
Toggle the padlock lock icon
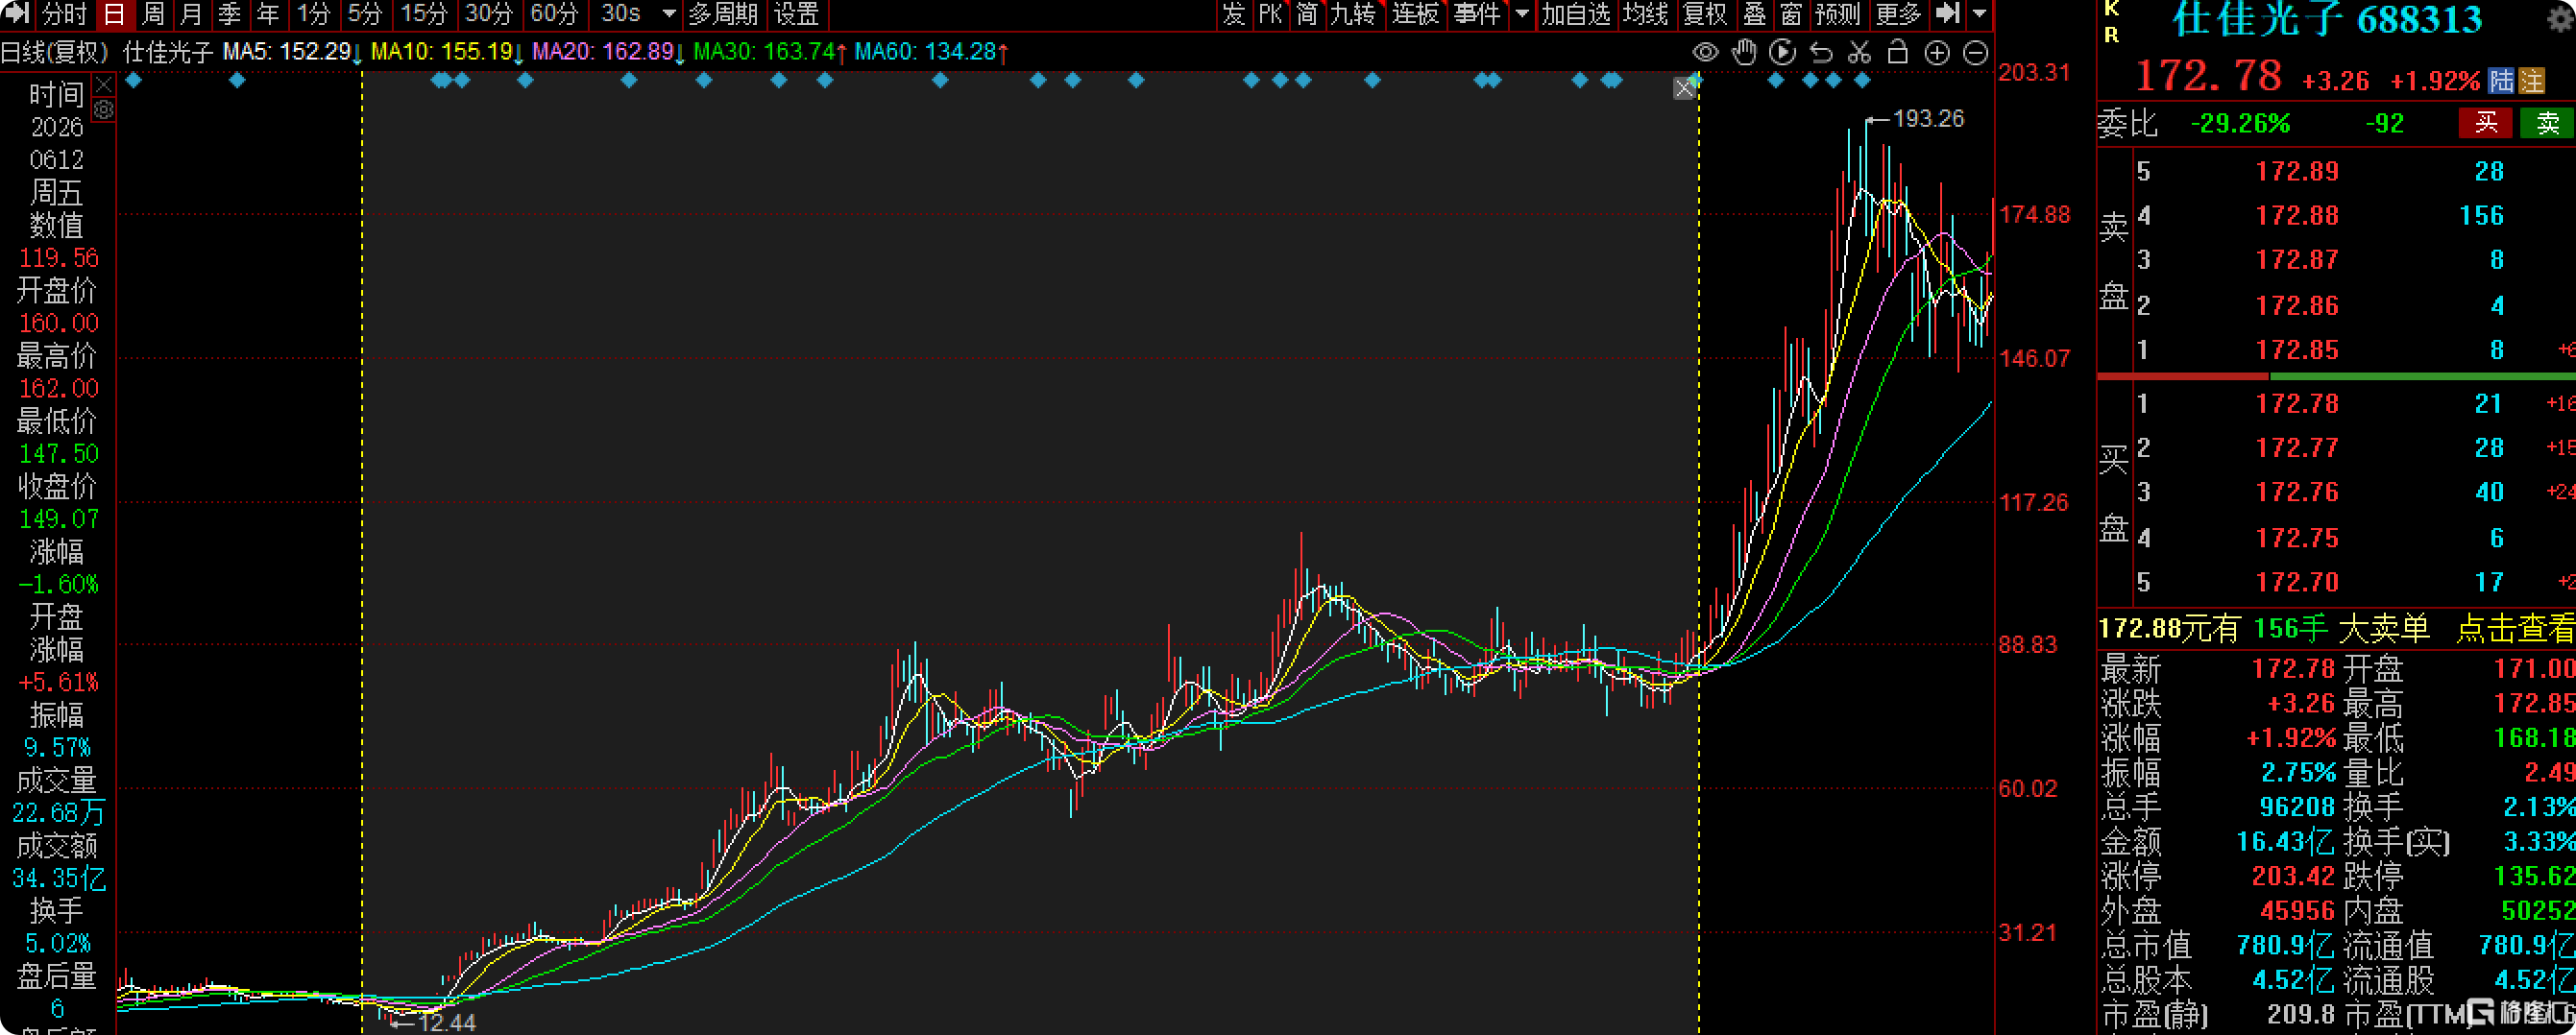(x=1897, y=52)
